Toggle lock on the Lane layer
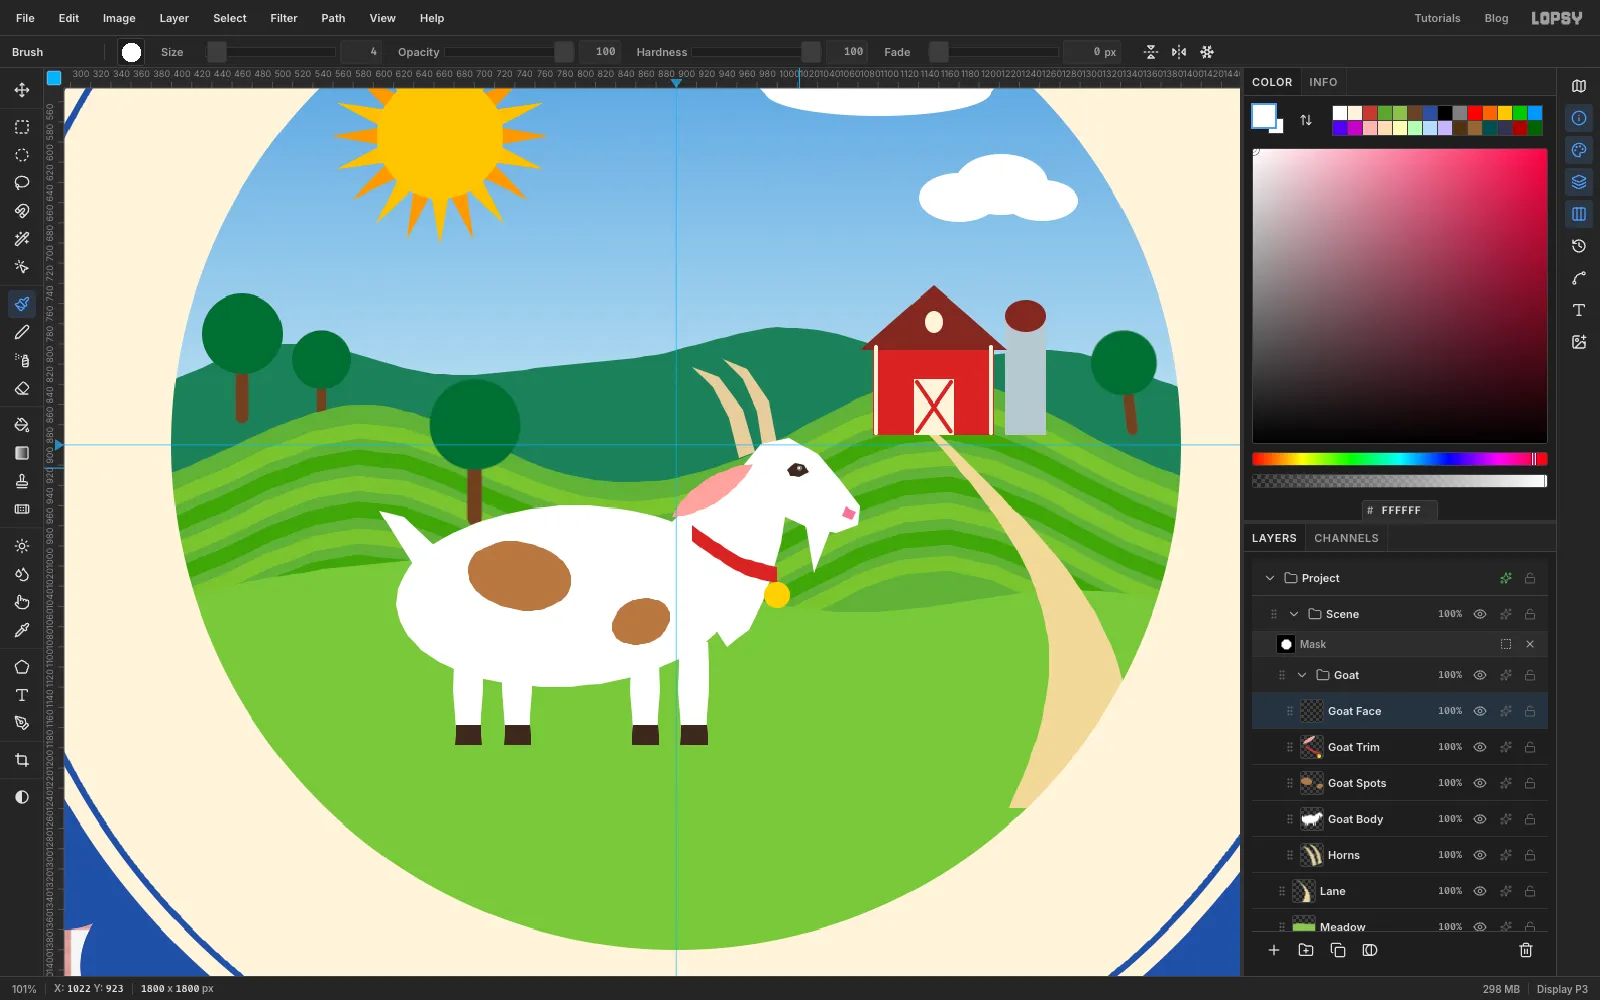Image resolution: width=1600 pixels, height=1000 pixels. (x=1530, y=891)
